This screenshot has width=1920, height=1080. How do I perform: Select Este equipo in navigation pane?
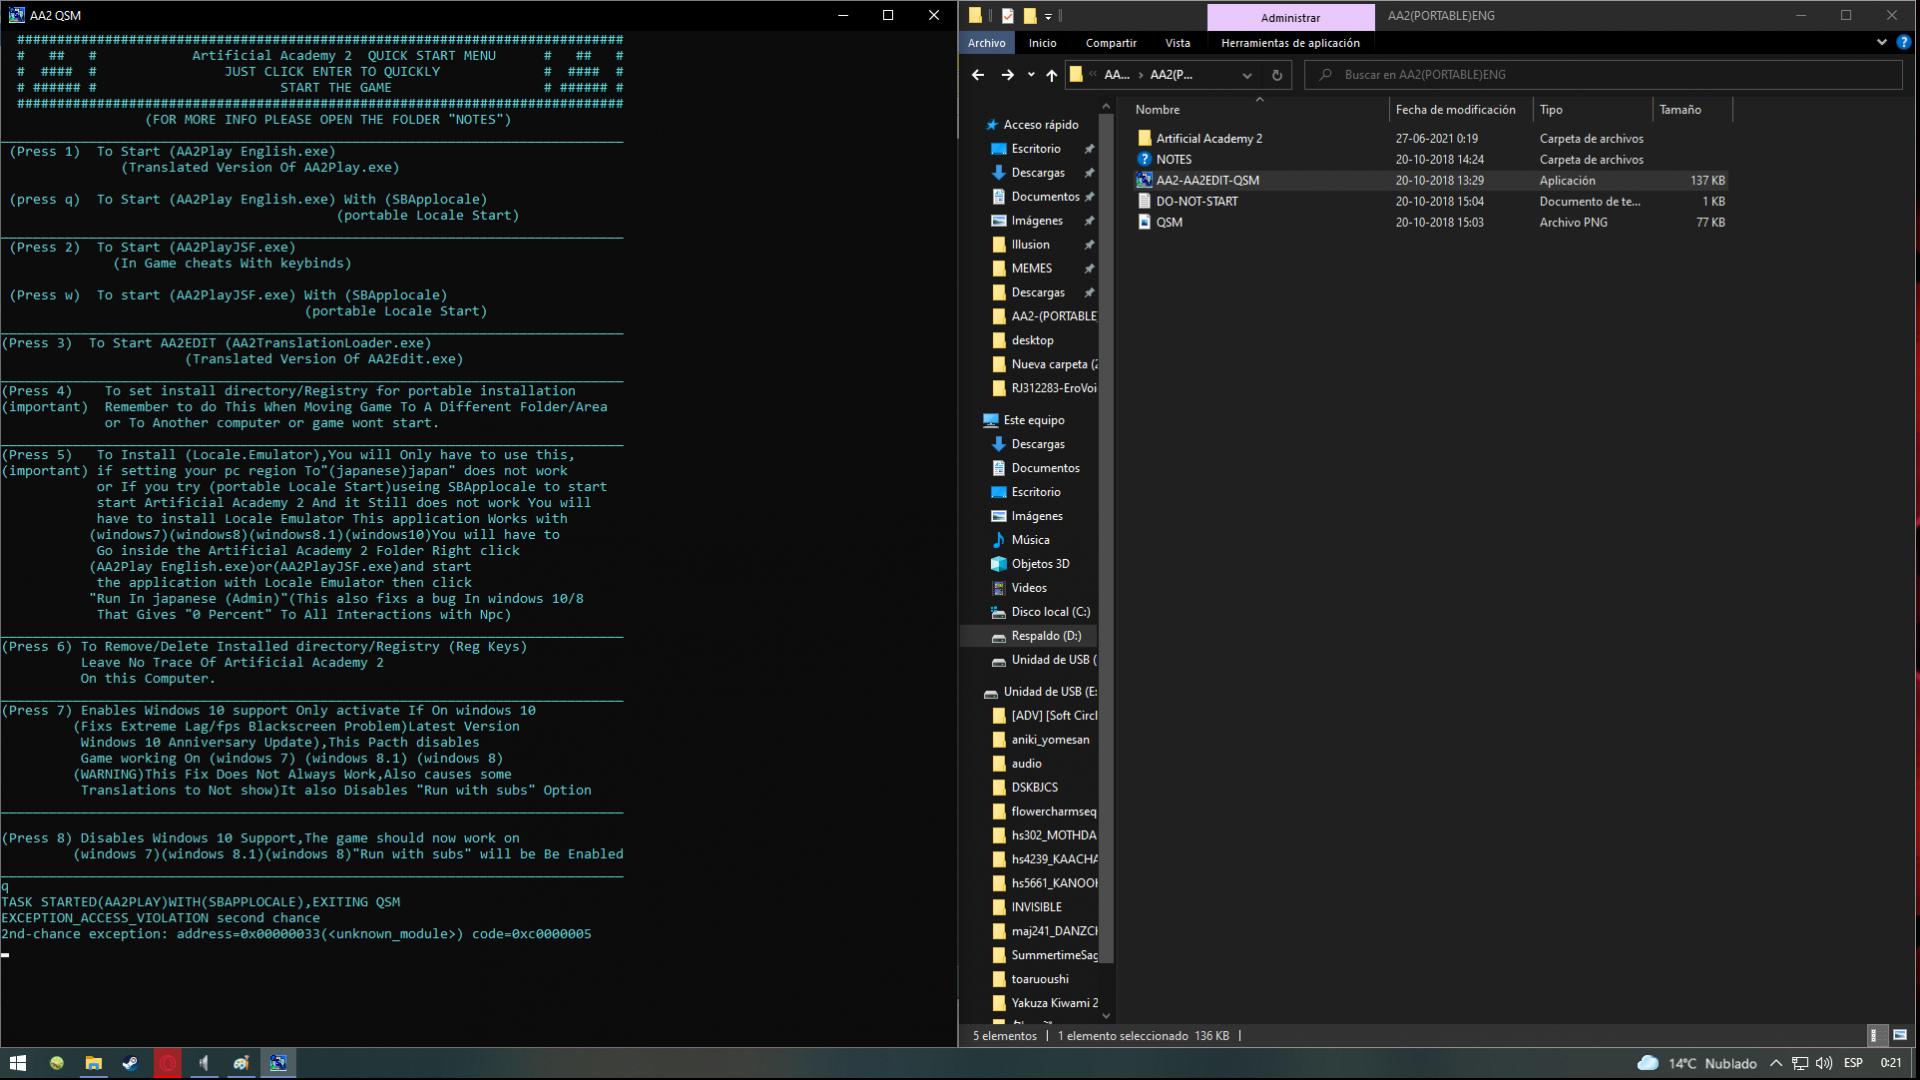click(x=1033, y=421)
